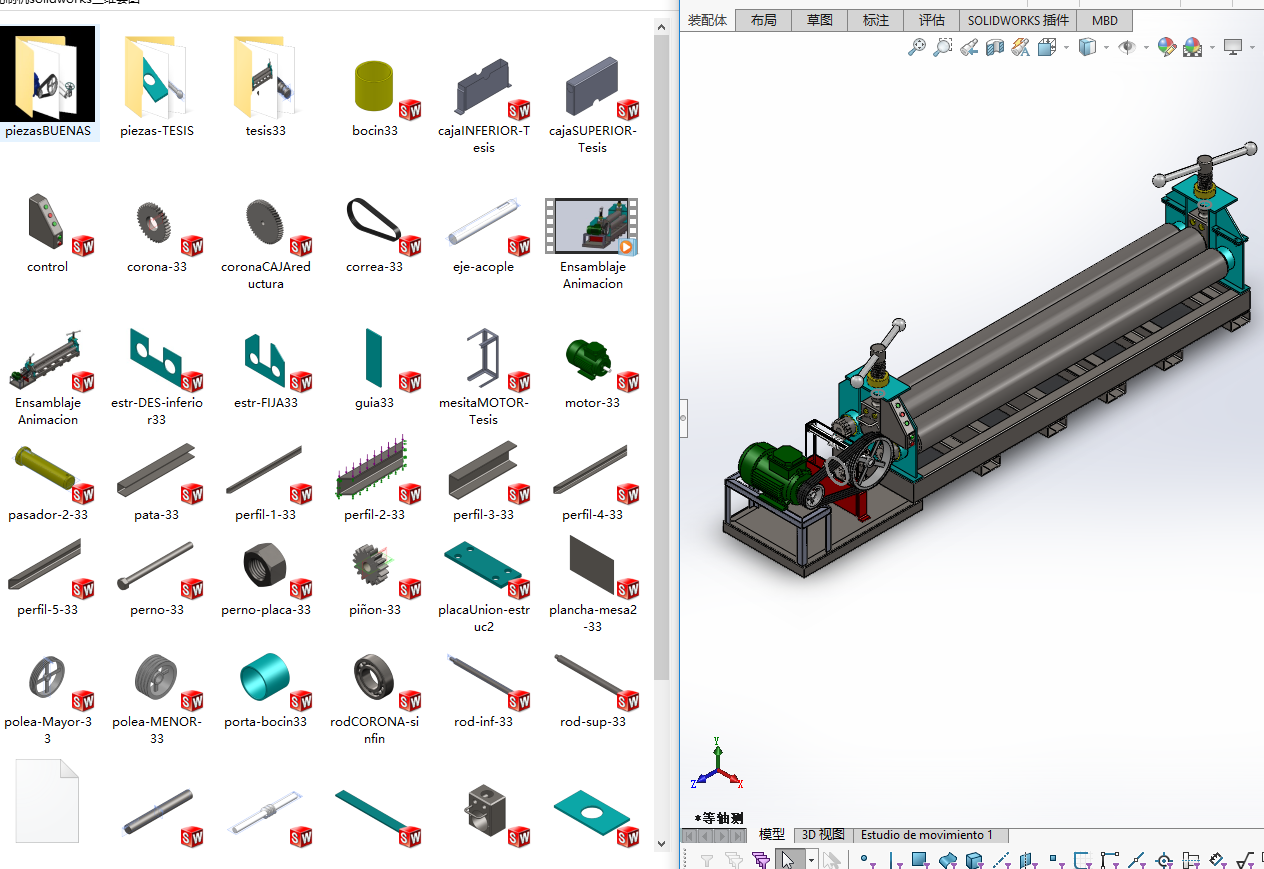Expand the View Settings dropdown

coord(1252,47)
